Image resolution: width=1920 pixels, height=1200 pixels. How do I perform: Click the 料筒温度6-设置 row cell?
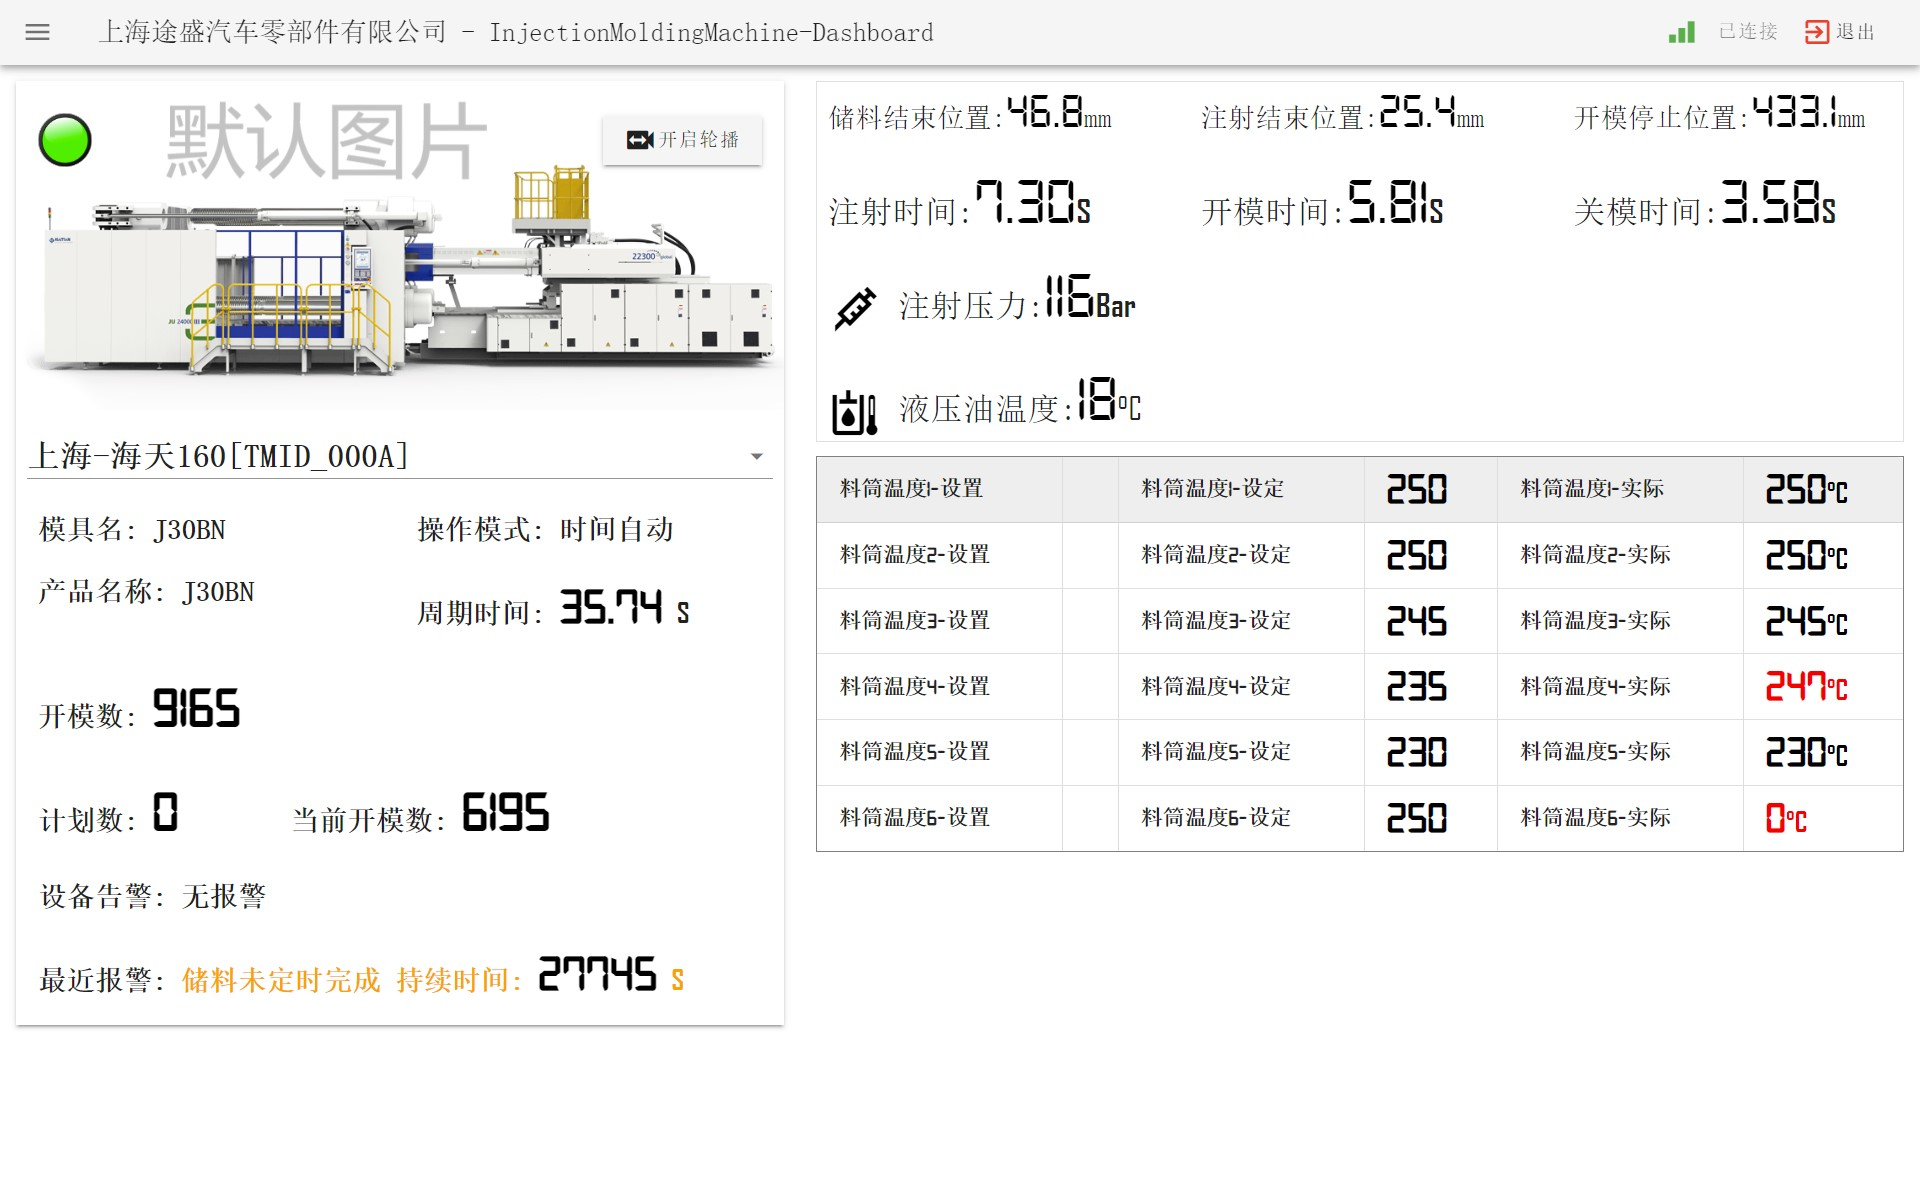(939, 818)
